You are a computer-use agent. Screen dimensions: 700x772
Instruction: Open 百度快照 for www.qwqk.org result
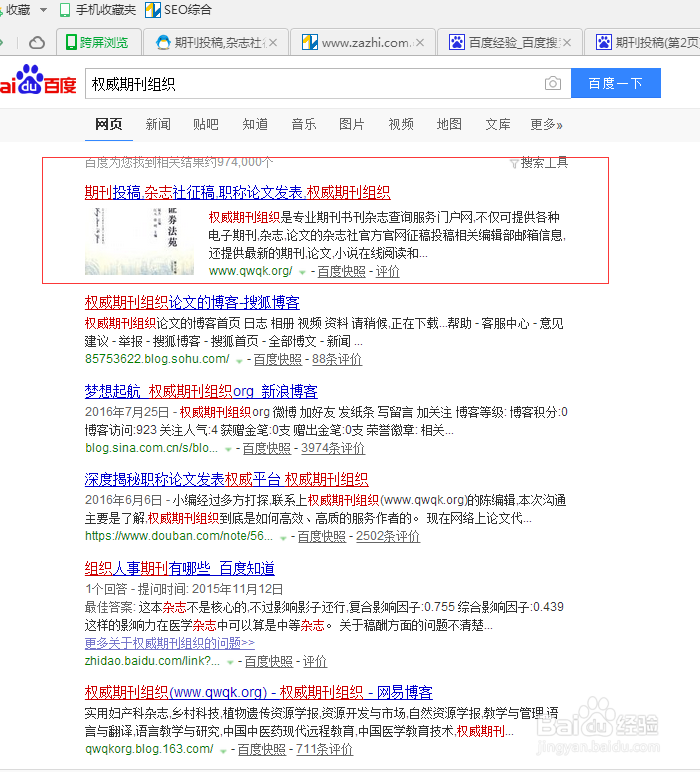pos(342,271)
